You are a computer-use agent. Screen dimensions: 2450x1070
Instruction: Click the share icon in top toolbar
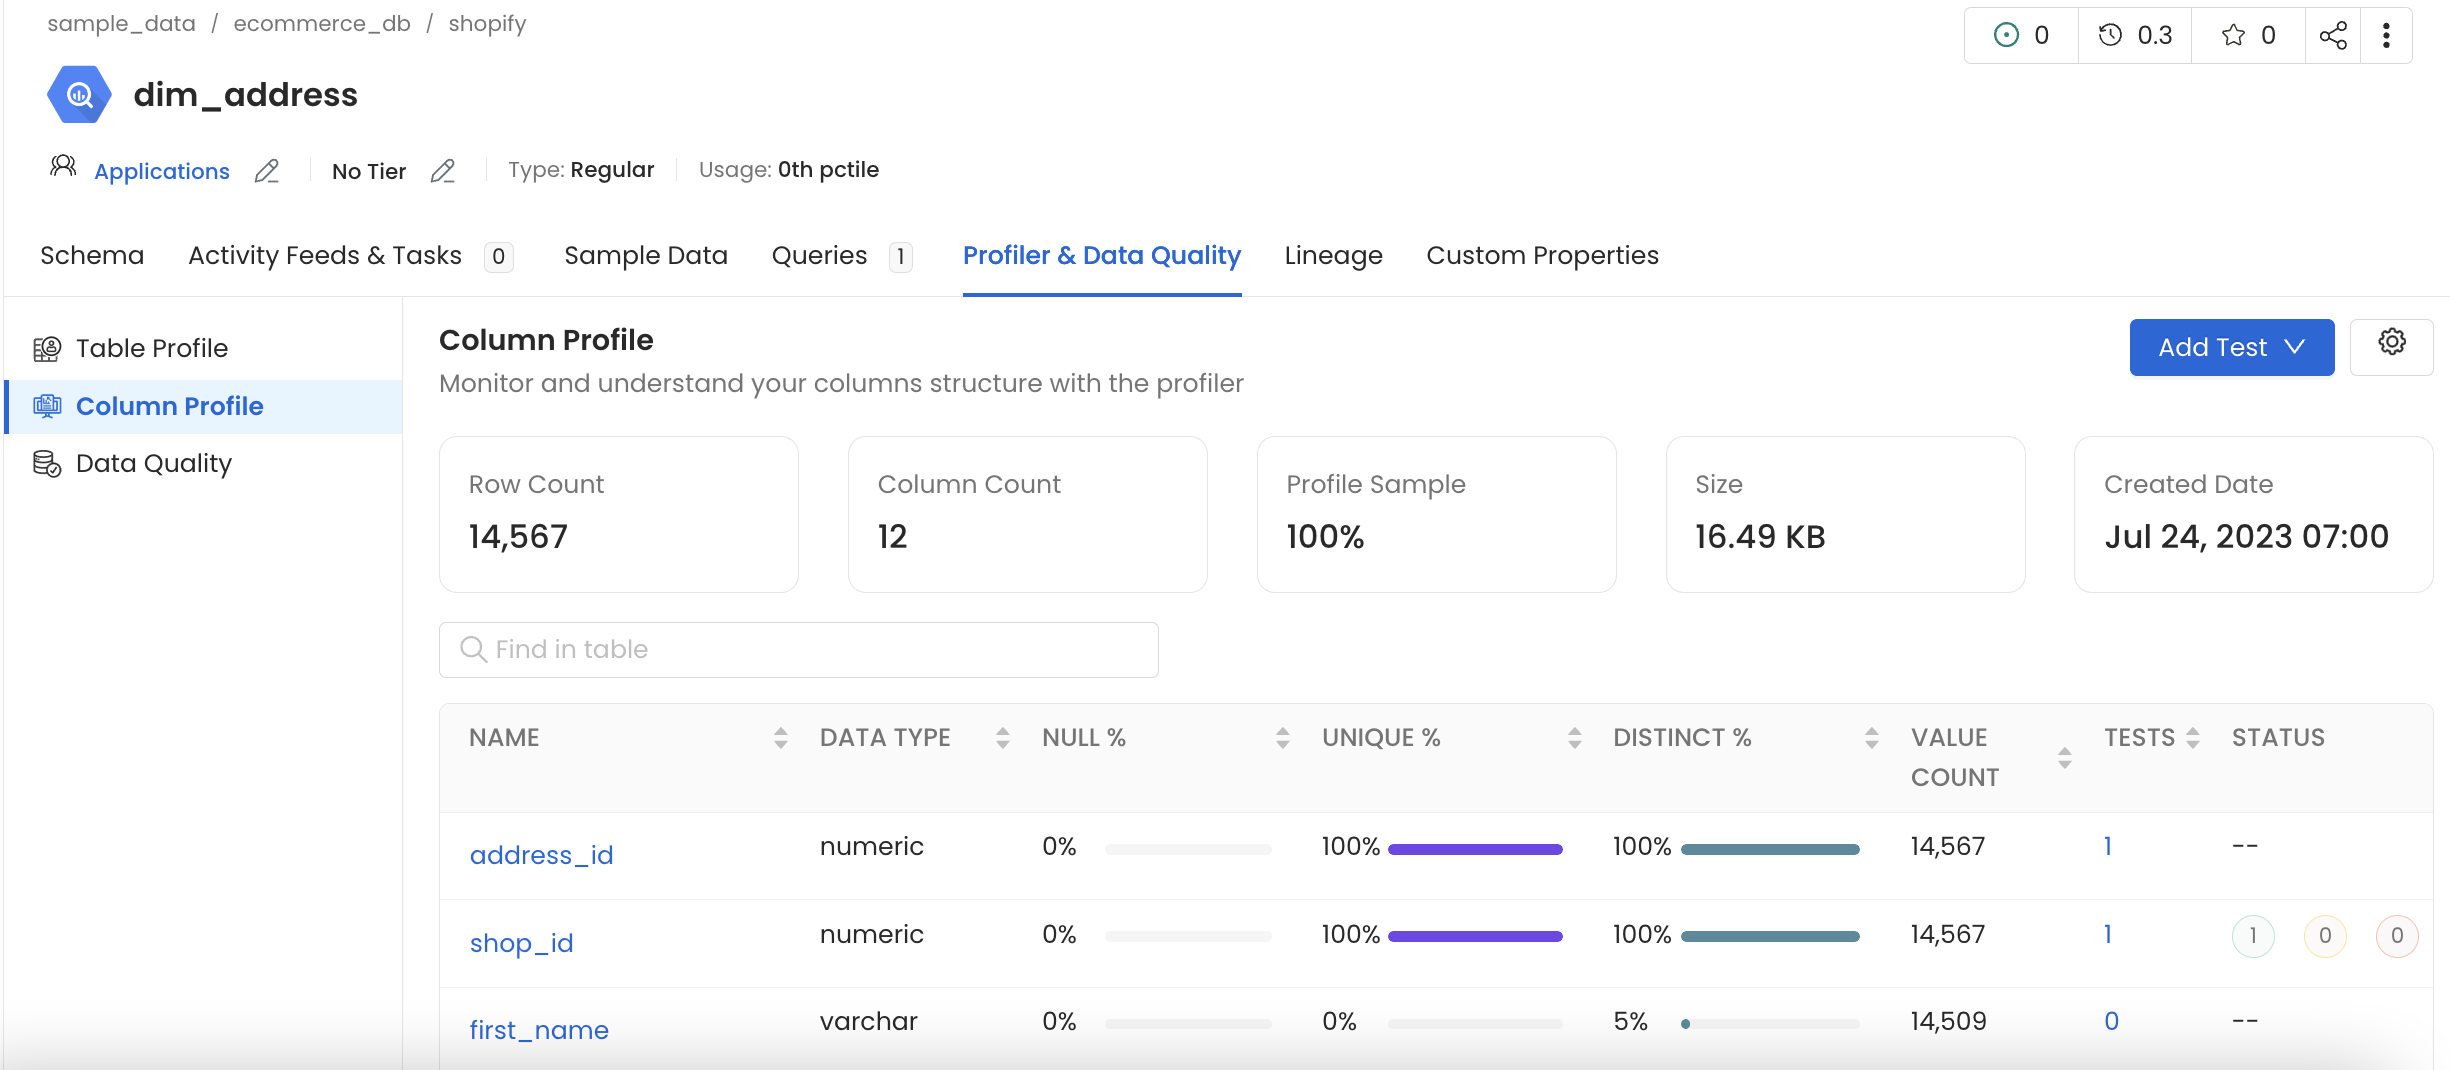(2332, 36)
